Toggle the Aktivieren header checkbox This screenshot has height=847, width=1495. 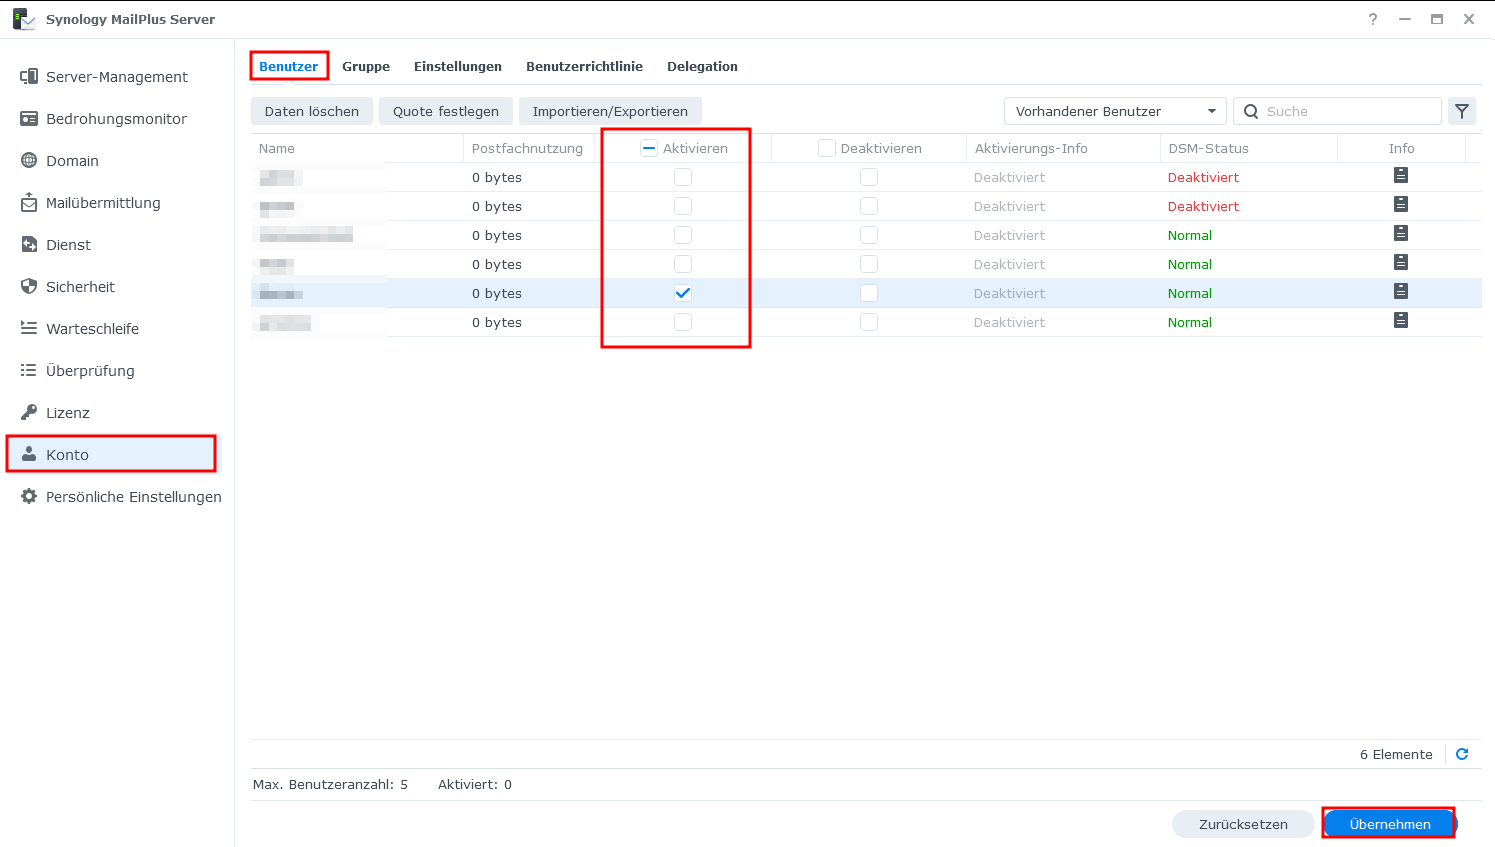click(x=649, y=148)
